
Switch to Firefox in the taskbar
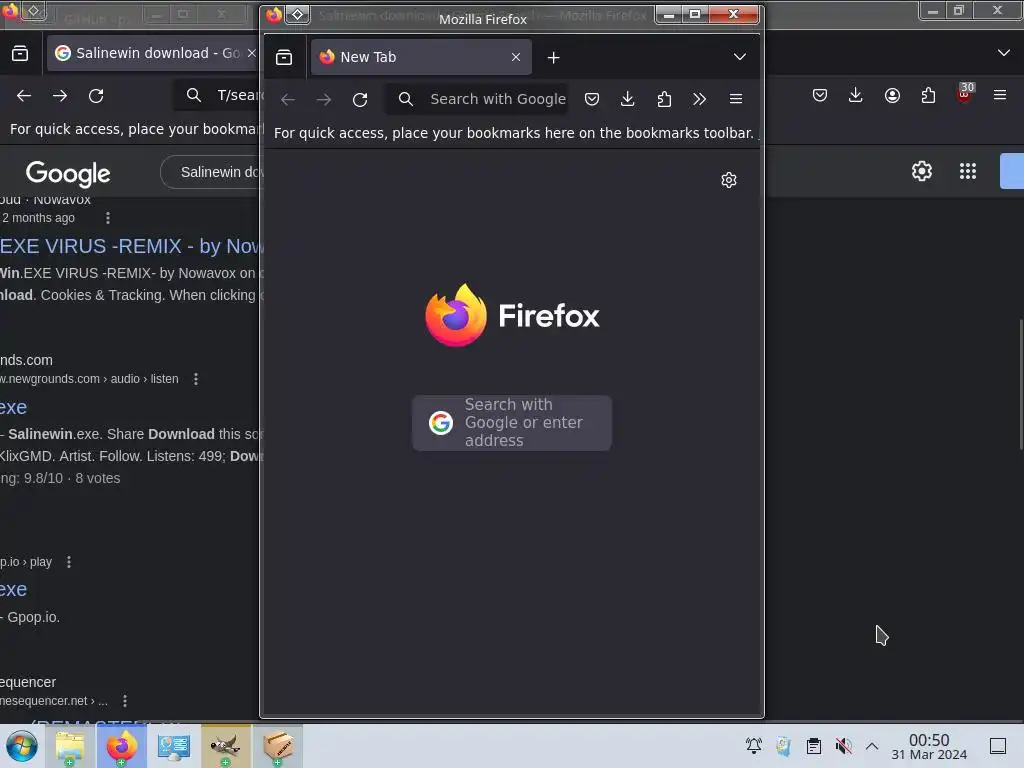pos(122,746)
